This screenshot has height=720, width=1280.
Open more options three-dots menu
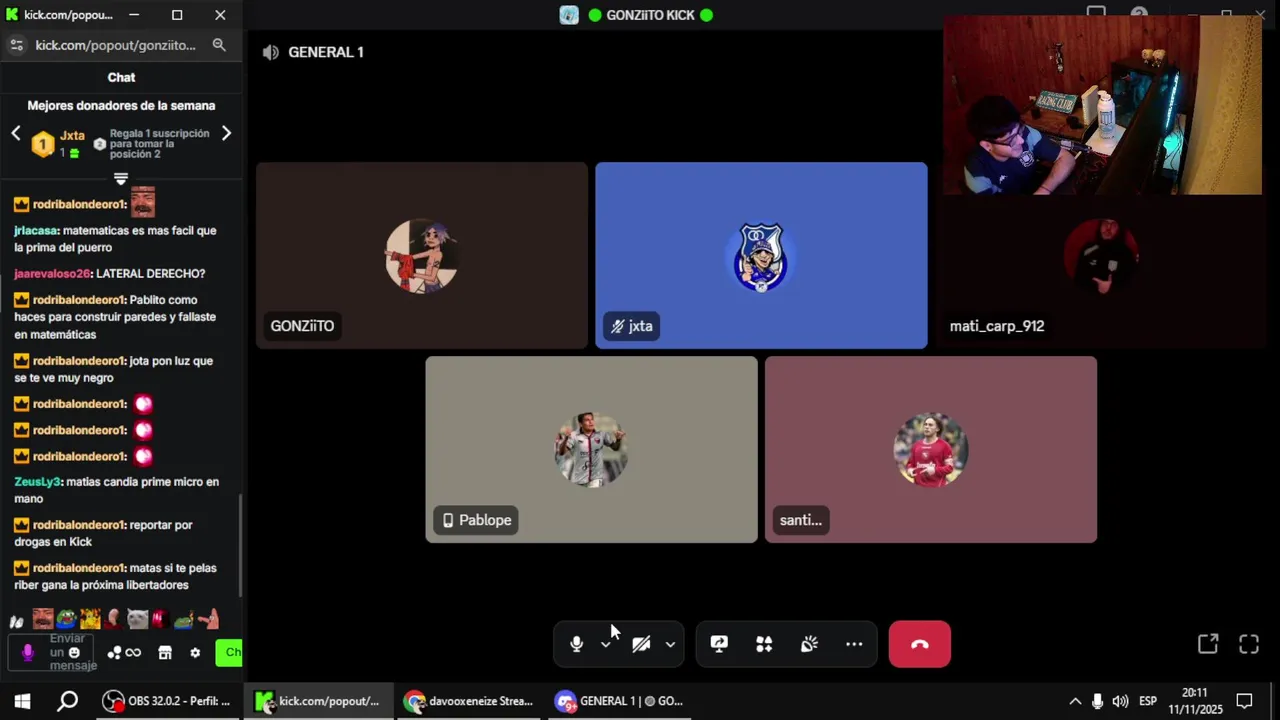854,644
